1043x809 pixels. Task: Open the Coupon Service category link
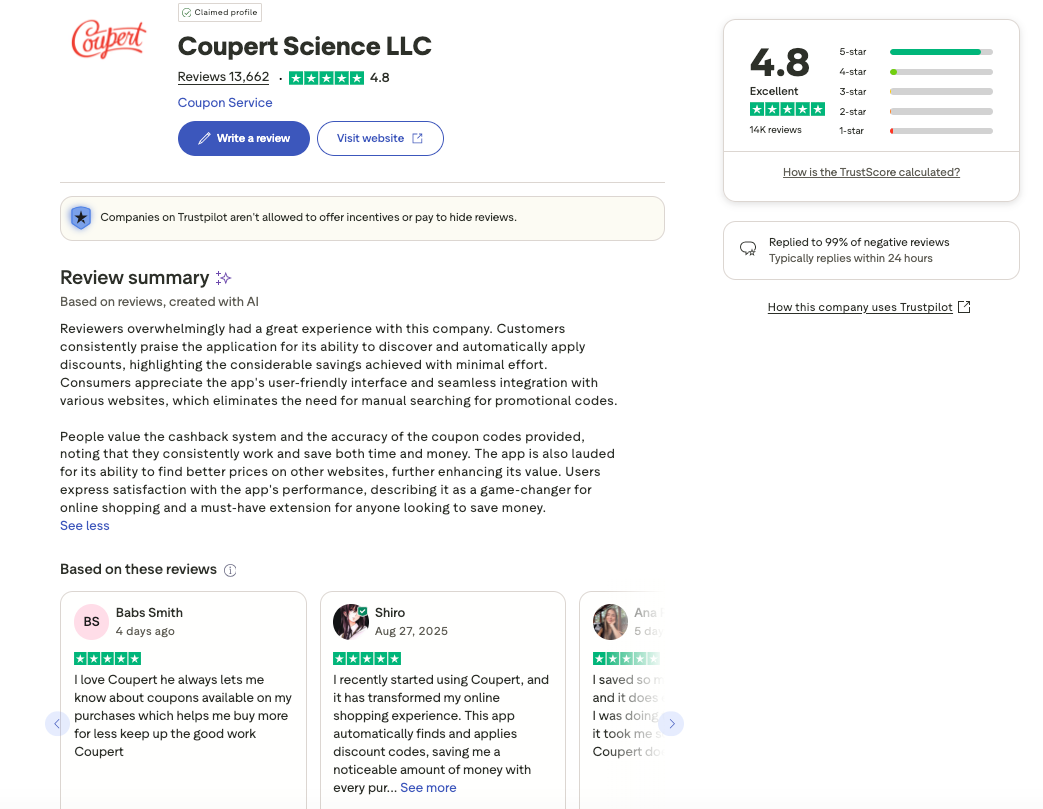(225, 102)
